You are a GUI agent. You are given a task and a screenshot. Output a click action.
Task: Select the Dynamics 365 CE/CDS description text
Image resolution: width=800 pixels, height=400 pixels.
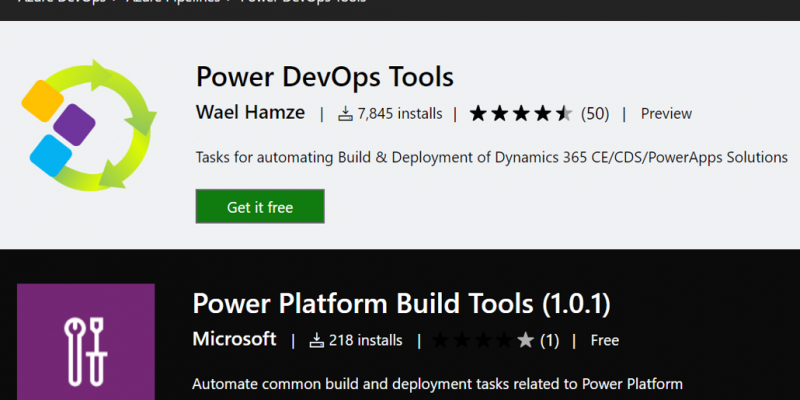point(492,157)
